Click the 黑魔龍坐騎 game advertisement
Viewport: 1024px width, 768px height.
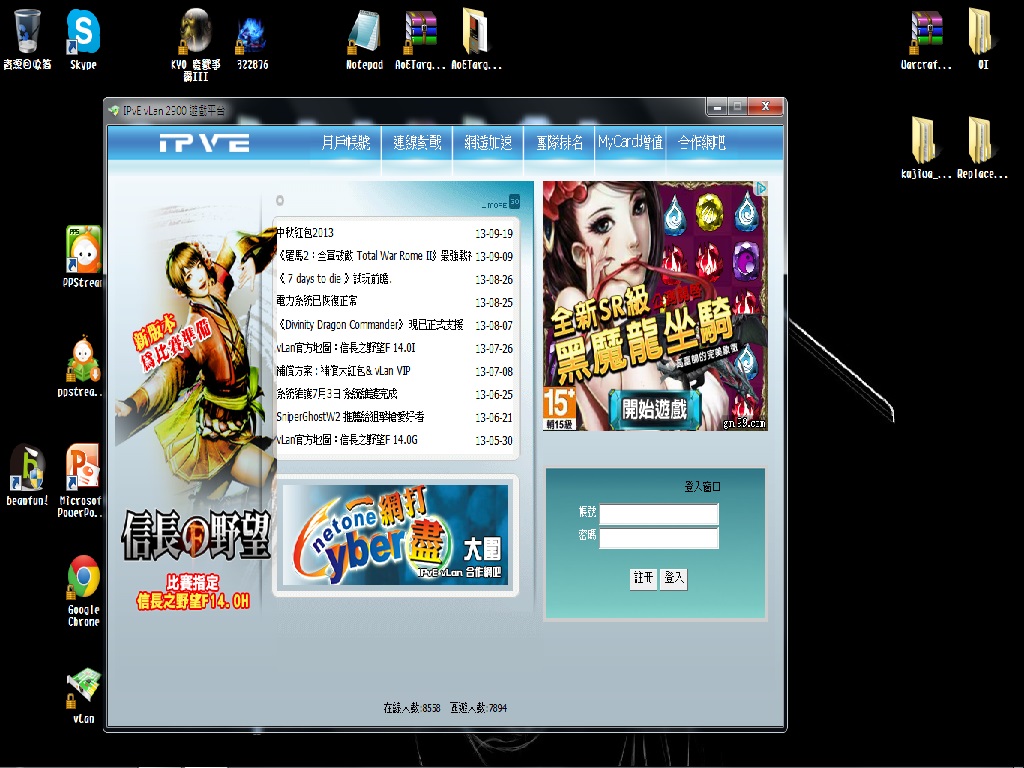point(655,306)
